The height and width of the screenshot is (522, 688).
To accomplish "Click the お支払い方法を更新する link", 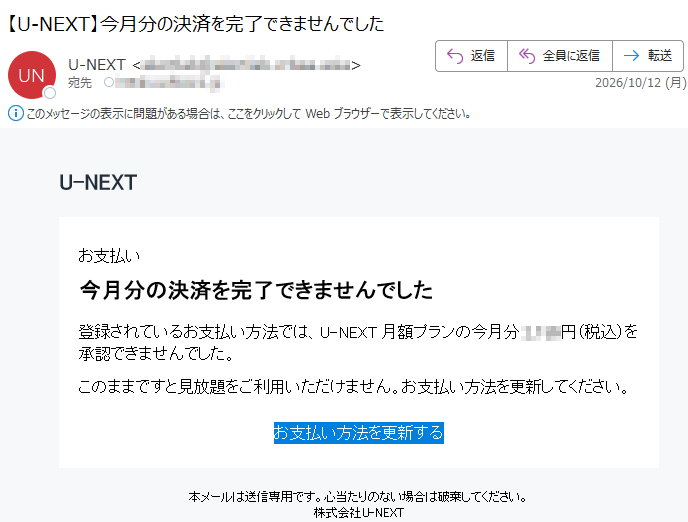I will click(x=358, y=433).
